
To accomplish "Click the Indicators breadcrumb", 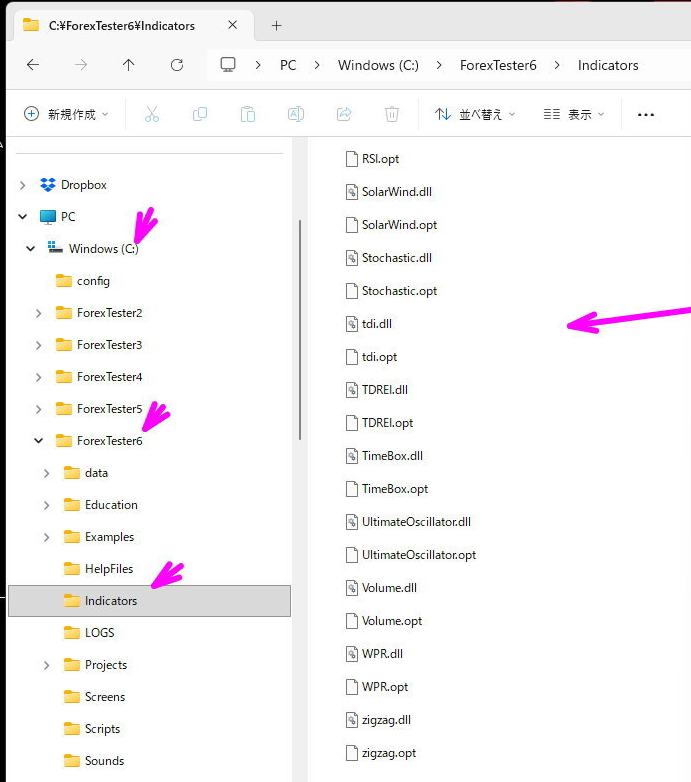I will pos(608,65).
